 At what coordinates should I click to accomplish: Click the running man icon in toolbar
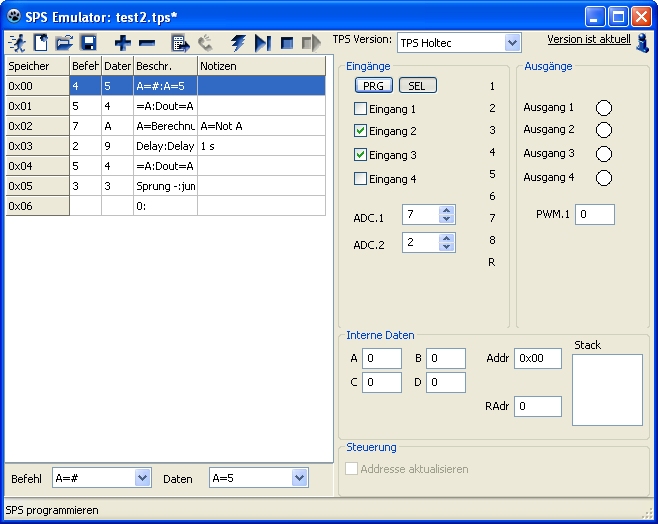click(17, 43)
